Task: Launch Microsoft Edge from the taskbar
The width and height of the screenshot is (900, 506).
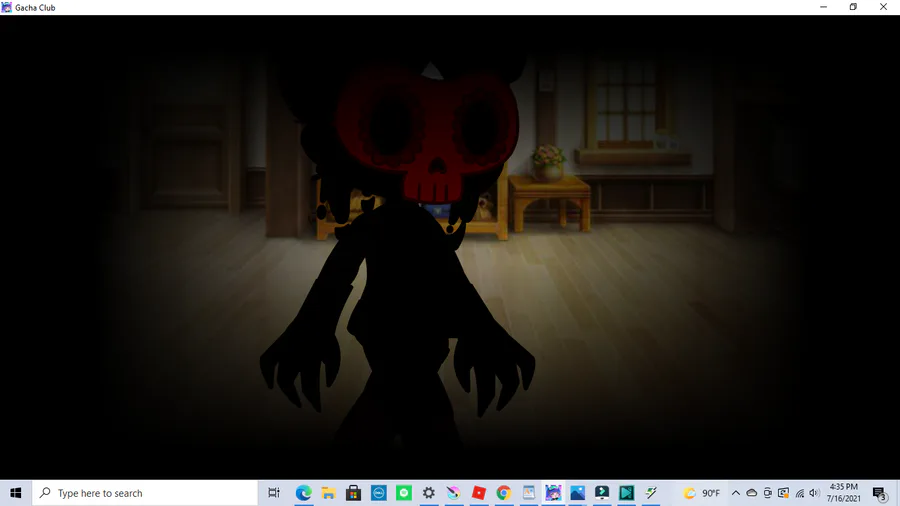Action: click(x=304, y=493)
